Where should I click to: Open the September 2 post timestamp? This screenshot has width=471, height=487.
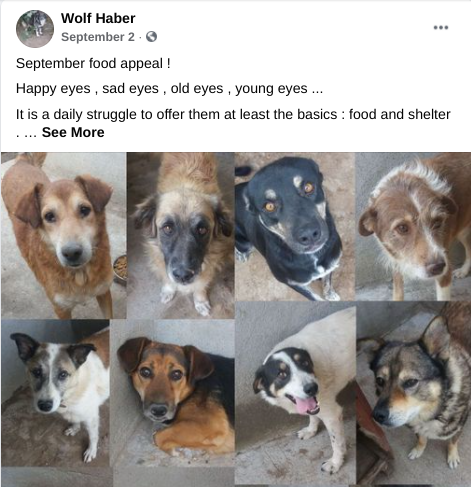[98, 37]
